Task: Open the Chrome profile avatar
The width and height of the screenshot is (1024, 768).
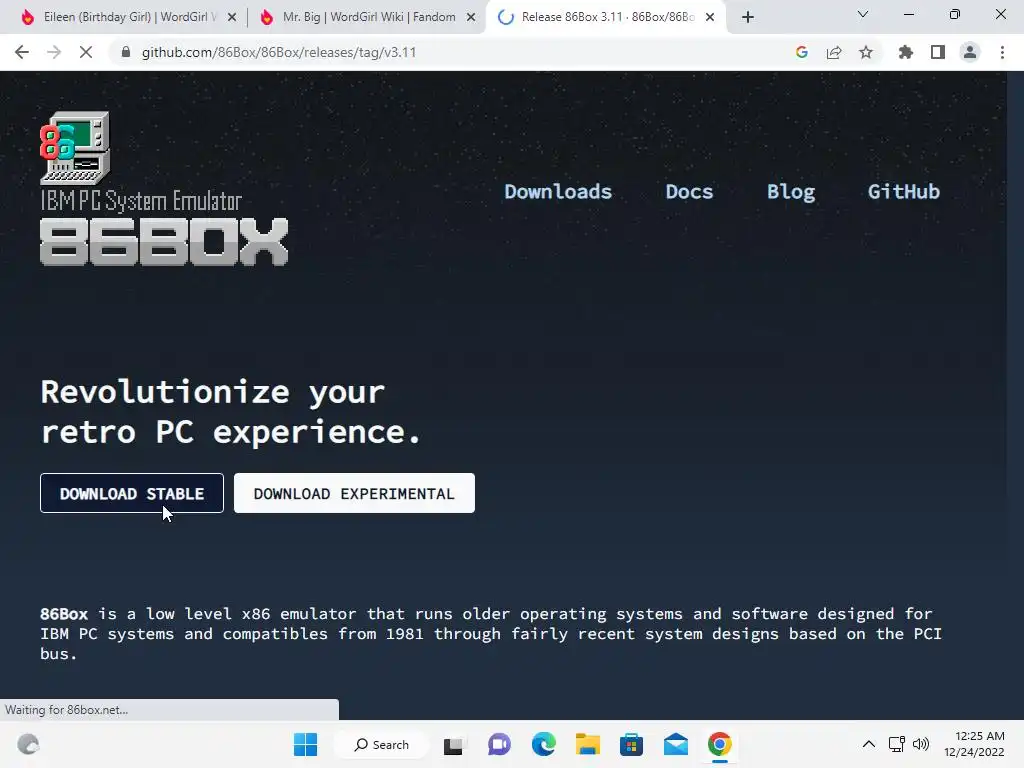Action: [x=970, y=52]
